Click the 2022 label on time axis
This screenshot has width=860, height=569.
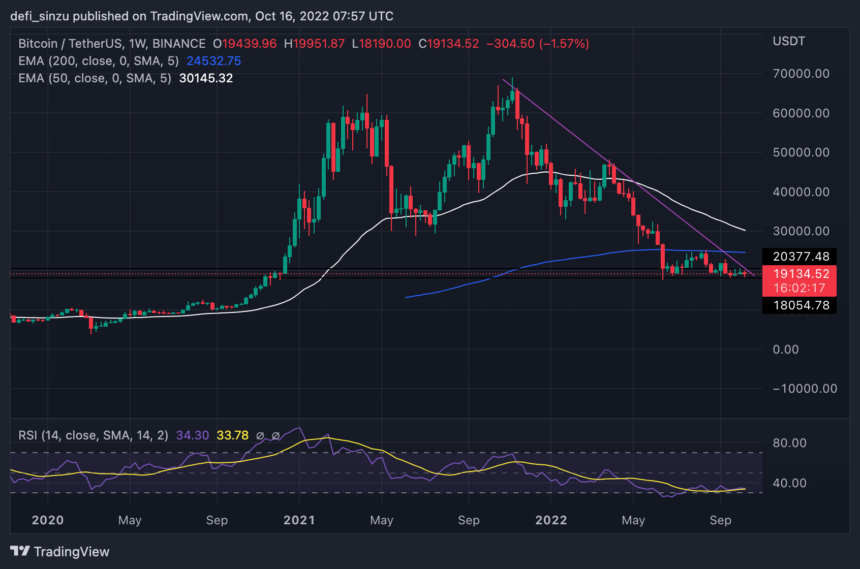point(551,520)
